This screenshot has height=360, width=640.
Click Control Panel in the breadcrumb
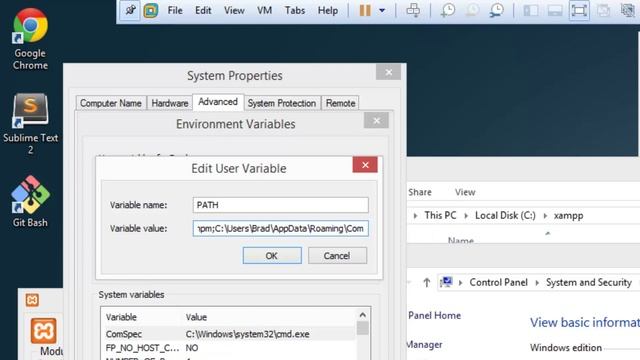pos(498,282)
